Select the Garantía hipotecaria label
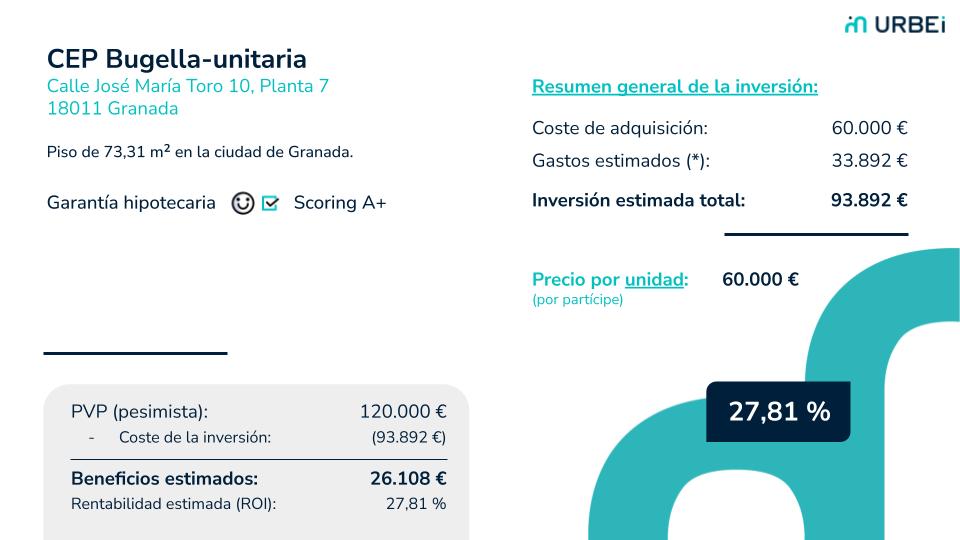The height and width of the screenshot is (540, 960). pyautogui.click(x=131, y=203)
